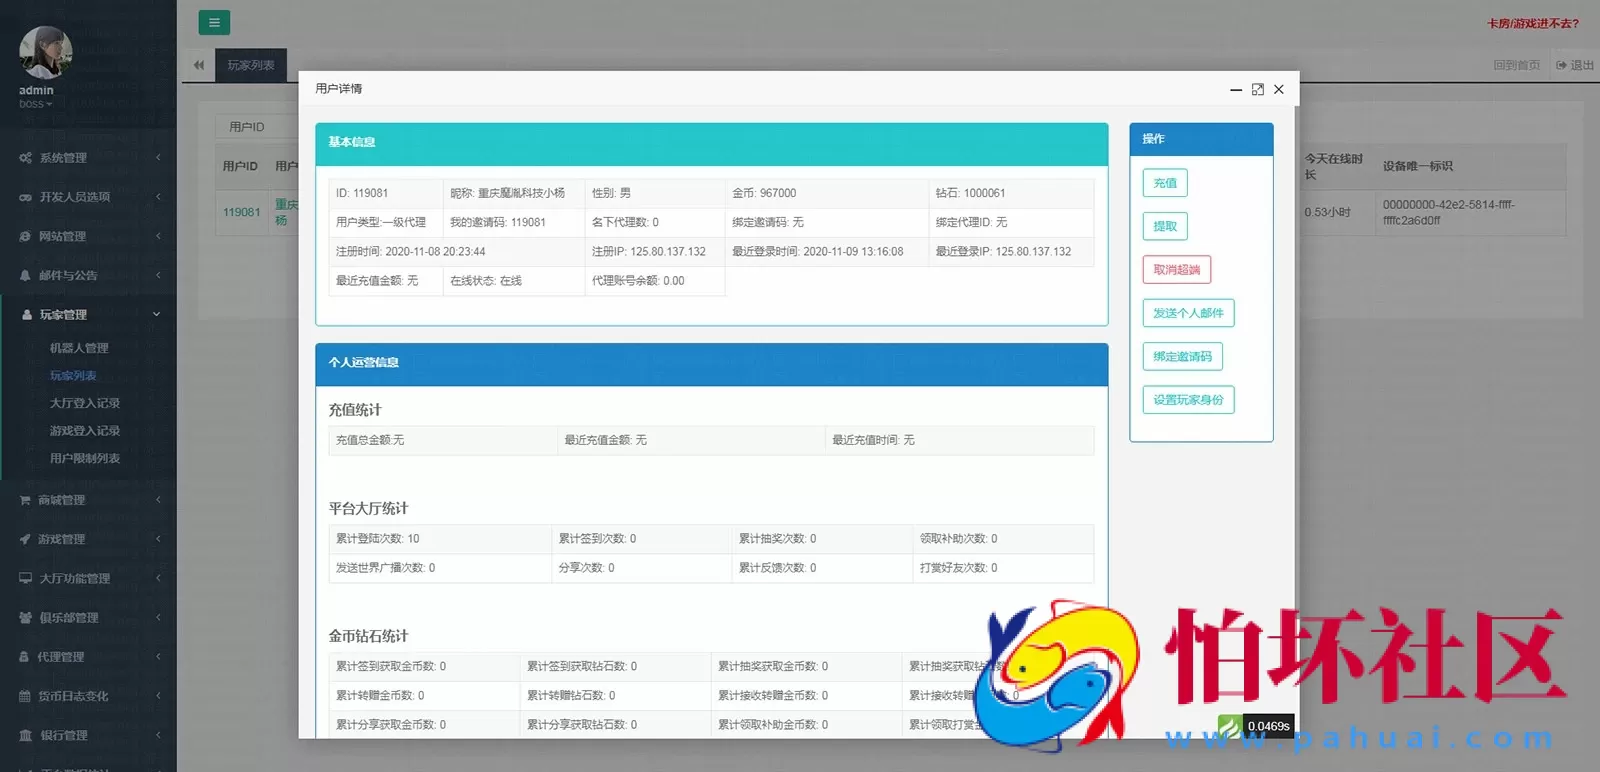This screenshot has height=772, width=1600.
Task: Switch to the 玩家列表 tab
Action: coord(251,65)
